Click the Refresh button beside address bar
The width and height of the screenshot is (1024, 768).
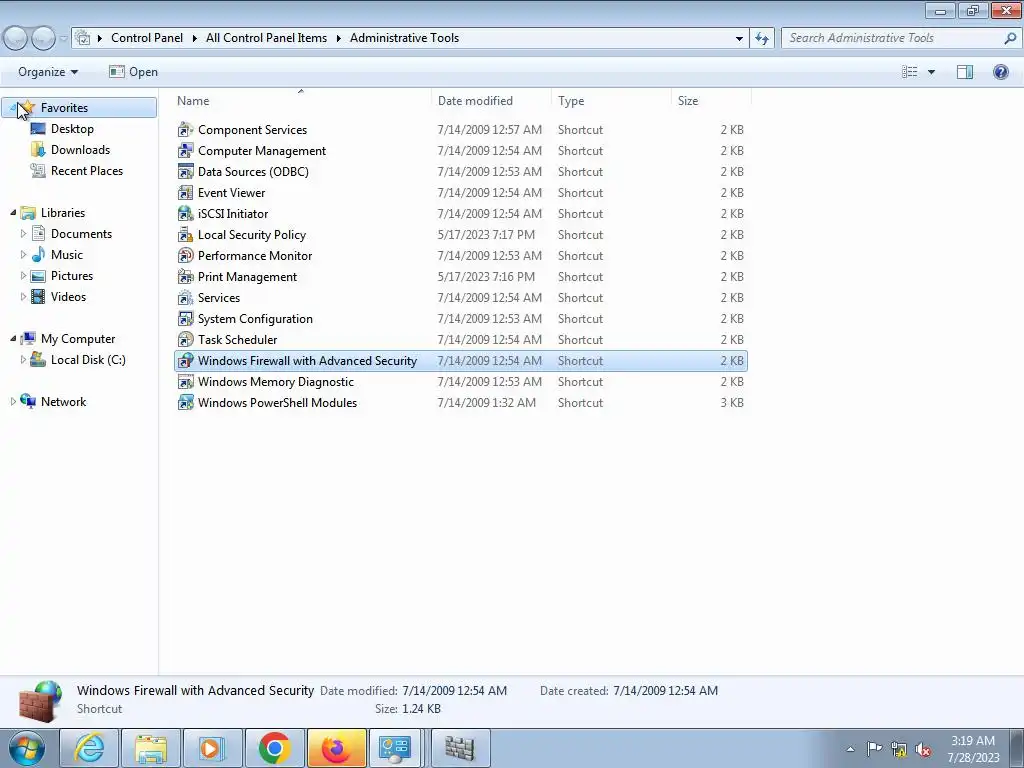[x=762, y=39]
